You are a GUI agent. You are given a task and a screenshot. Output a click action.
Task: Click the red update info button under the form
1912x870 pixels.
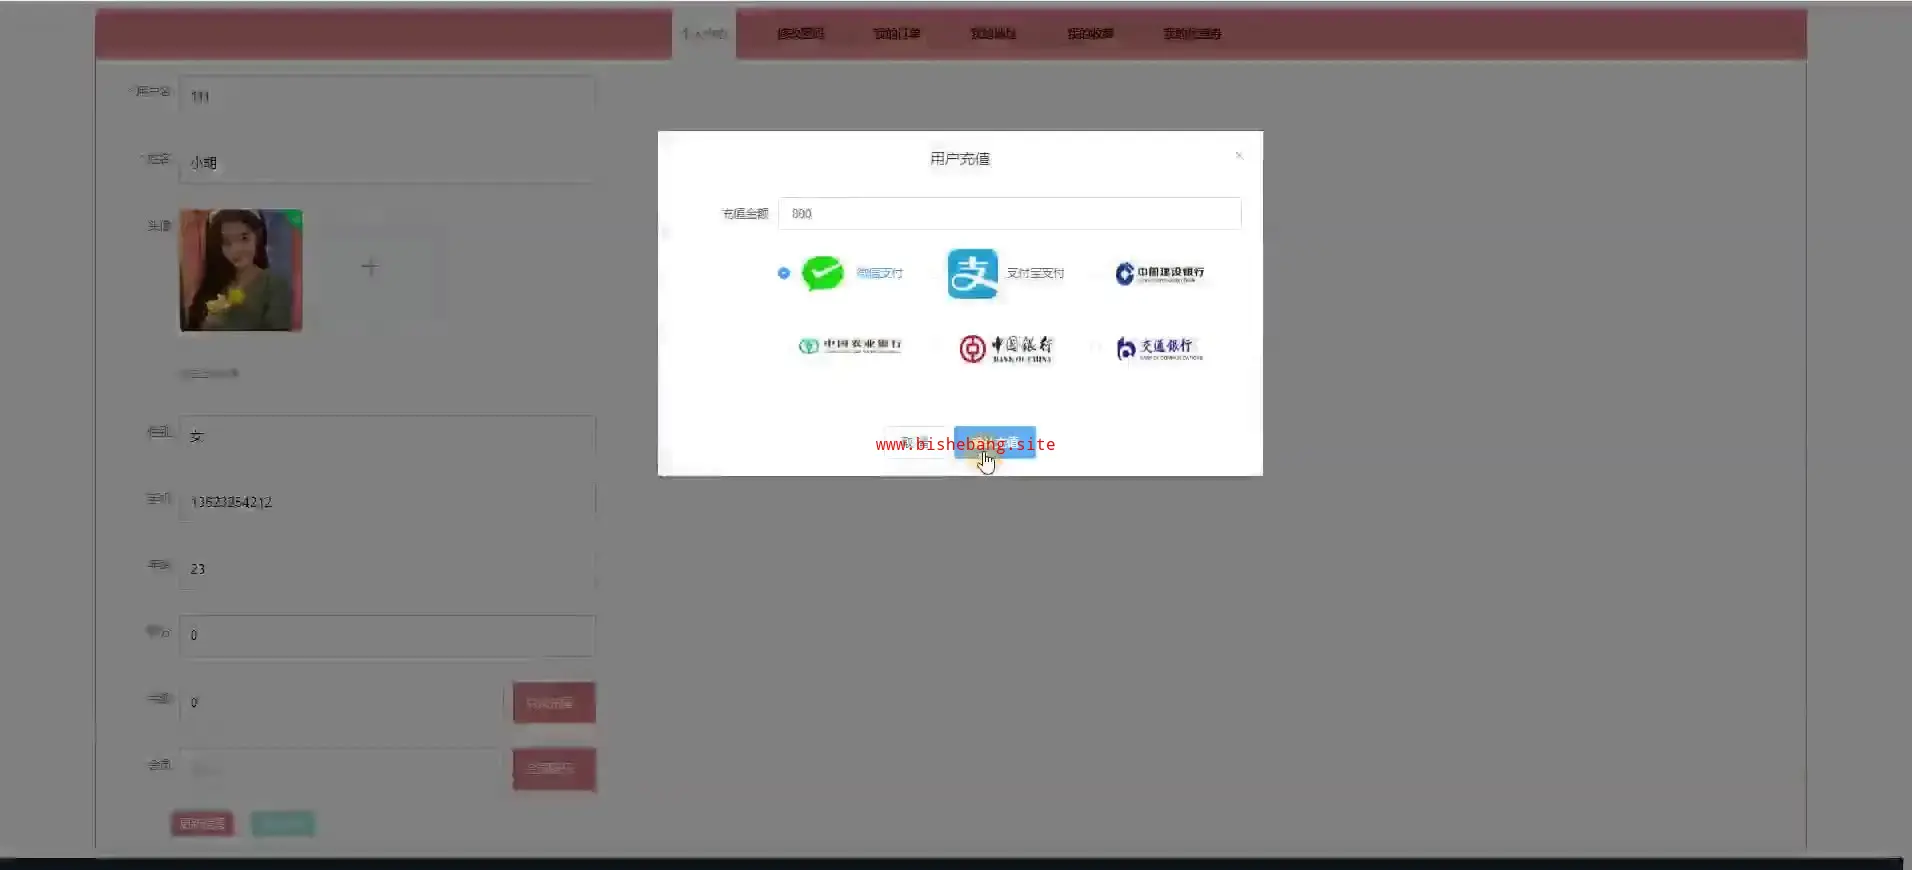click(x=202, y=824)
